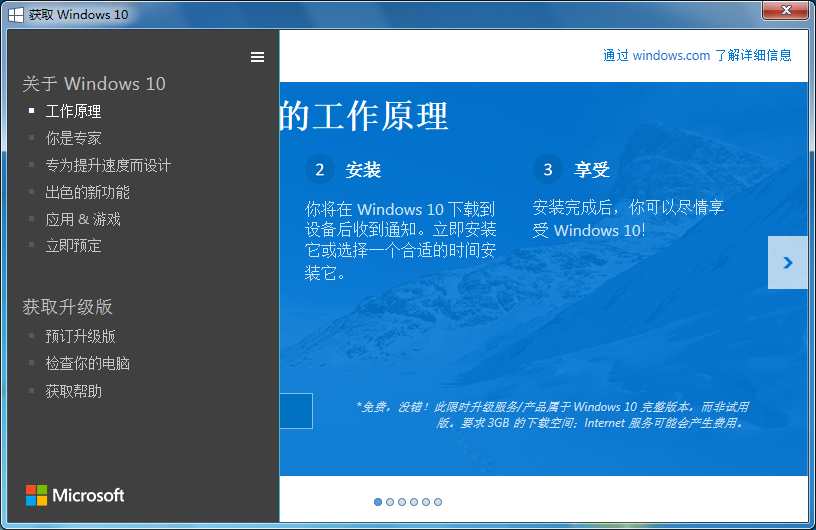Viewport: 816px width, 530px height.
Task: Select the first page indicator dot
Action: [378, 502]
